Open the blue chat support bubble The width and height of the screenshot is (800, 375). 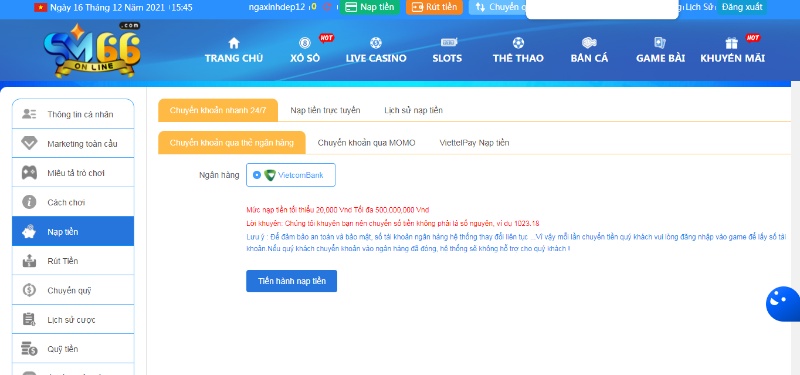[784, 304]
